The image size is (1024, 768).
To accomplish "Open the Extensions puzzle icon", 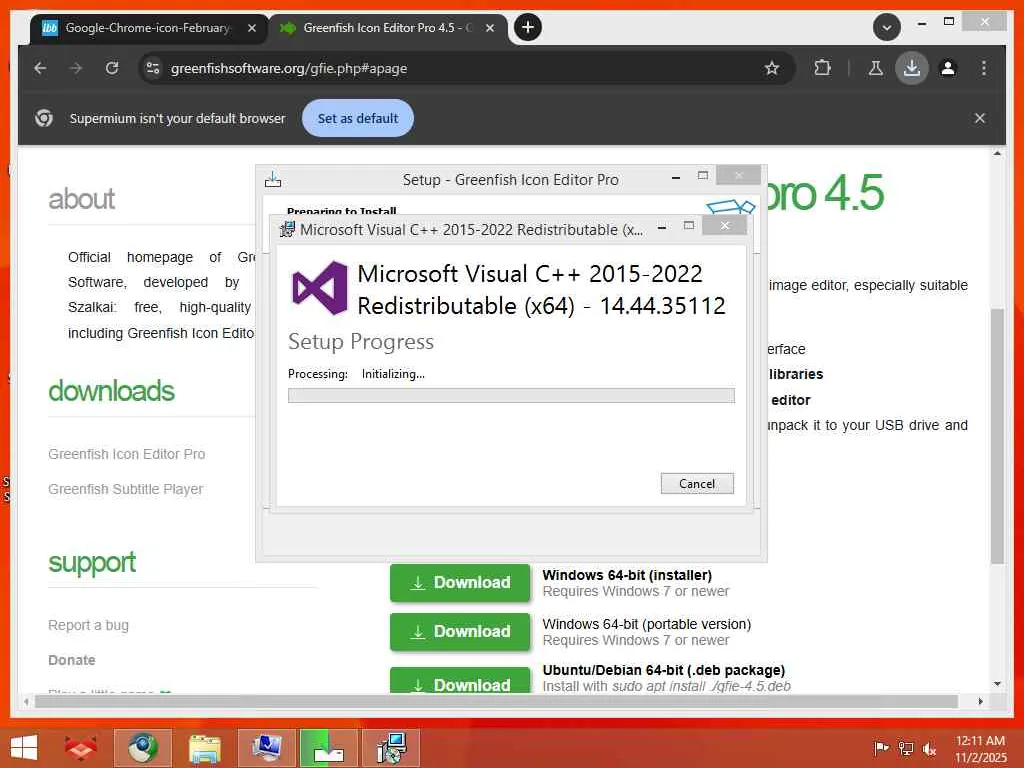I will pos(823,68).
